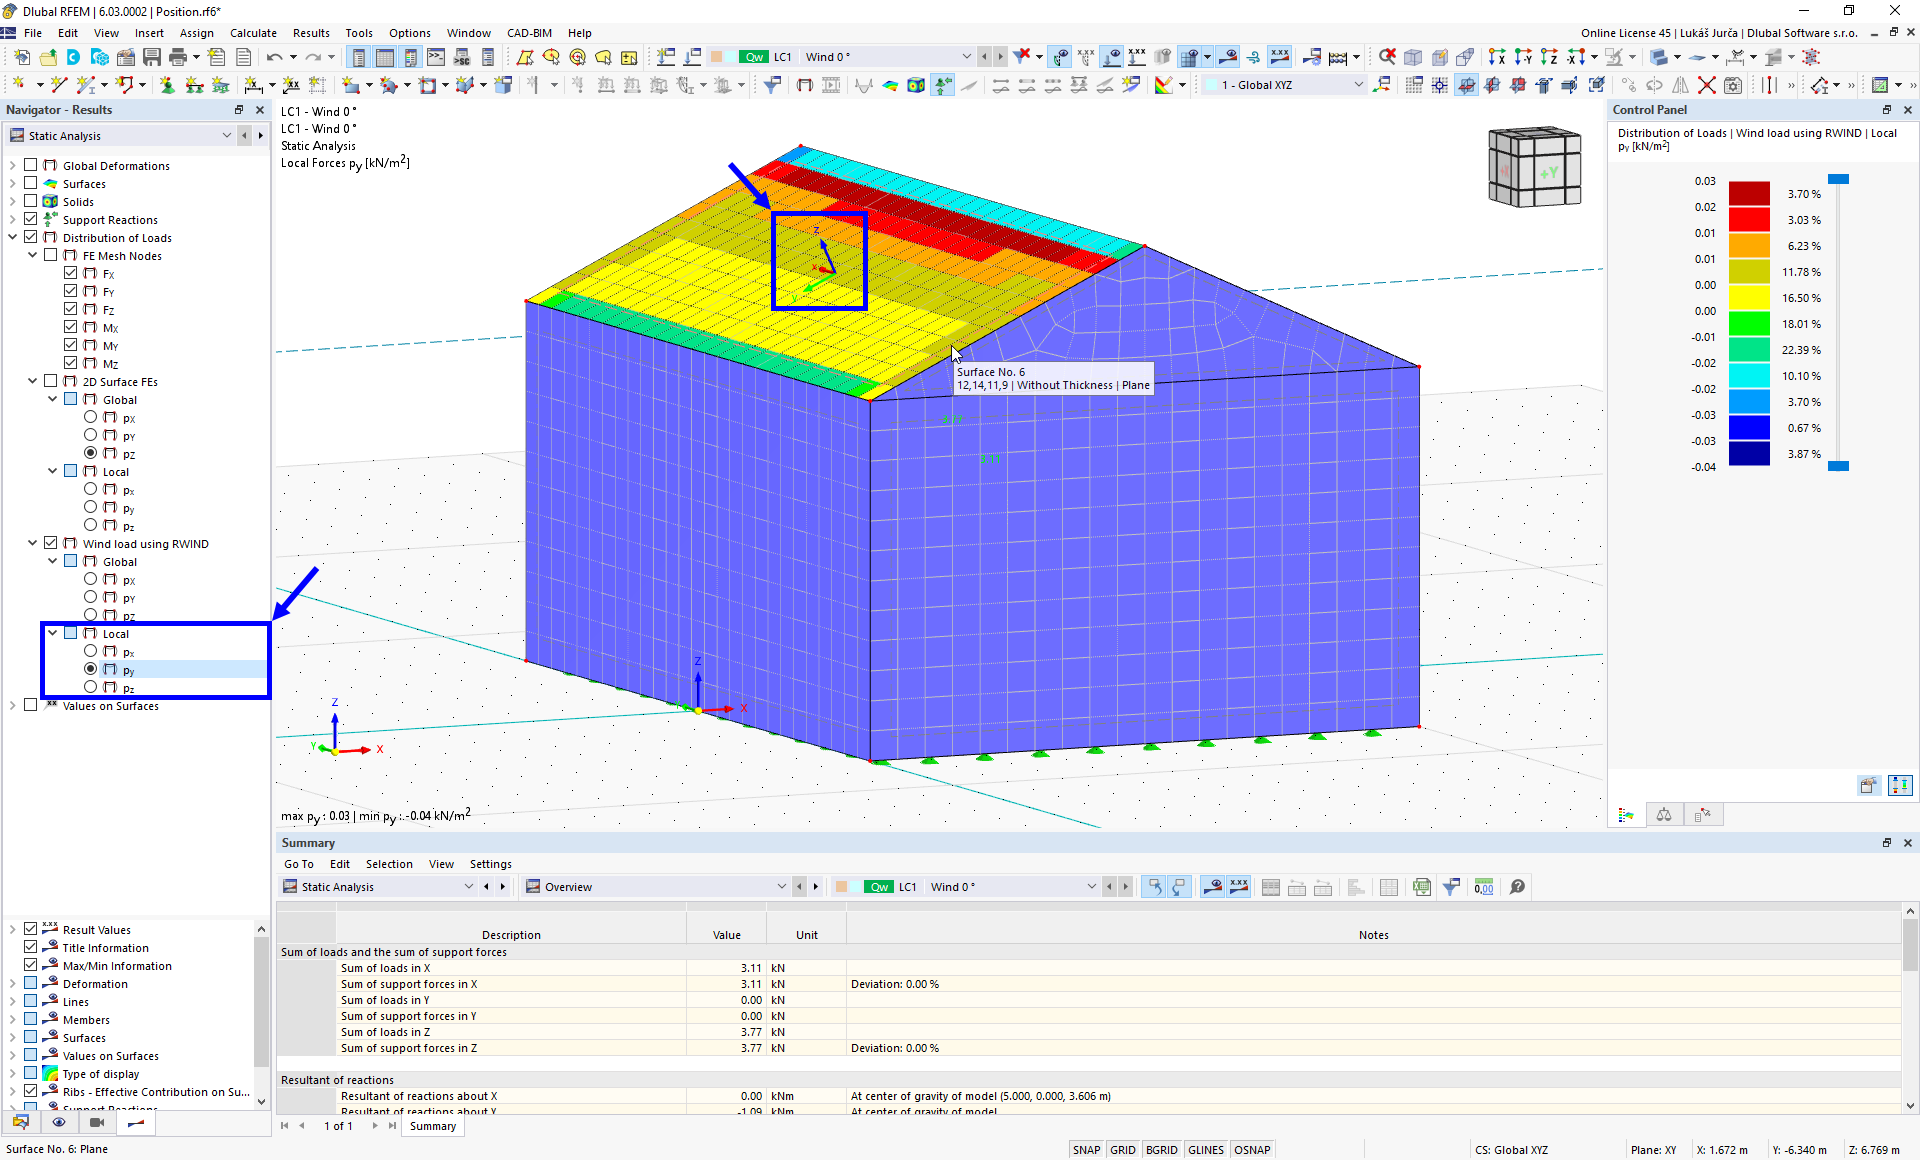Open the new model file icon
The width and height of the screenshot is (1920, 1160).
[x=22, y=57]
